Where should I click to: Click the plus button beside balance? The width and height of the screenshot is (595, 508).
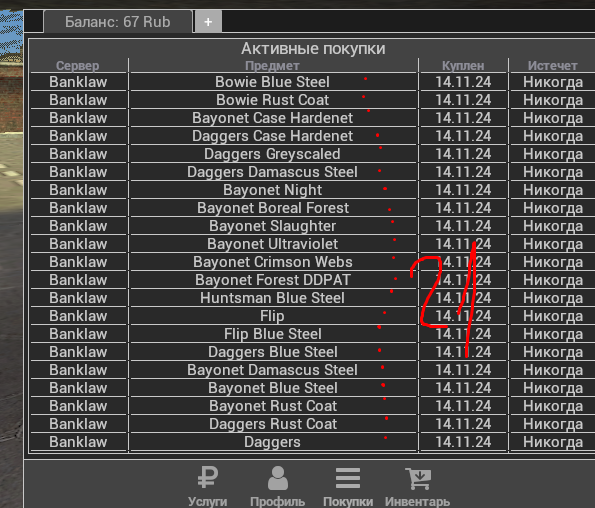[208, 22]
